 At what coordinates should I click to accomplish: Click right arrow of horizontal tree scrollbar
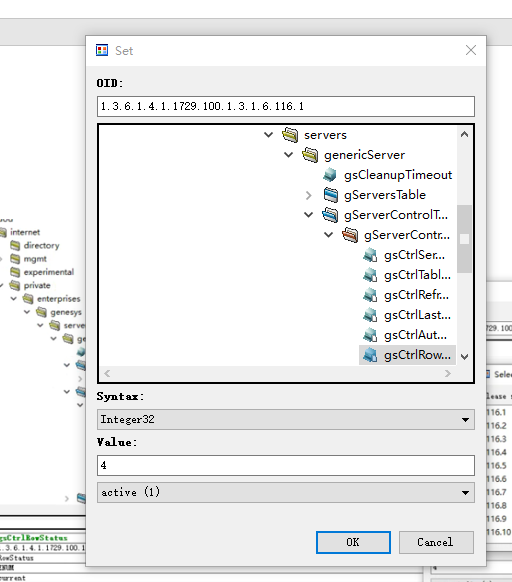[448, 373]
